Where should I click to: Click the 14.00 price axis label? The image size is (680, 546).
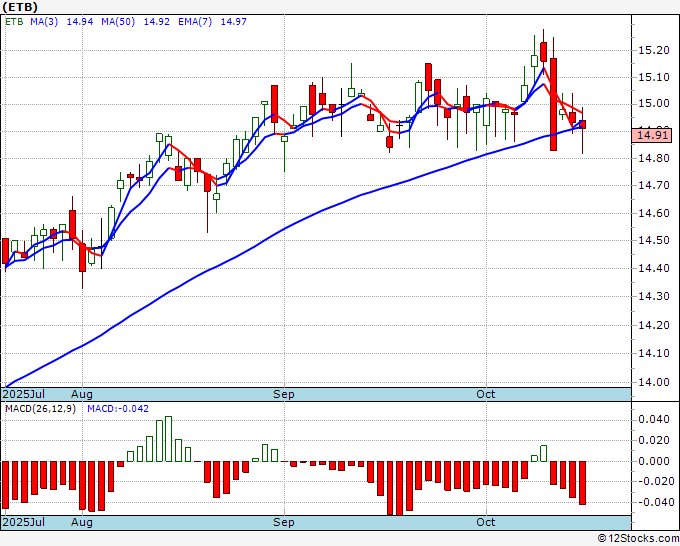(x=654, y=383)
